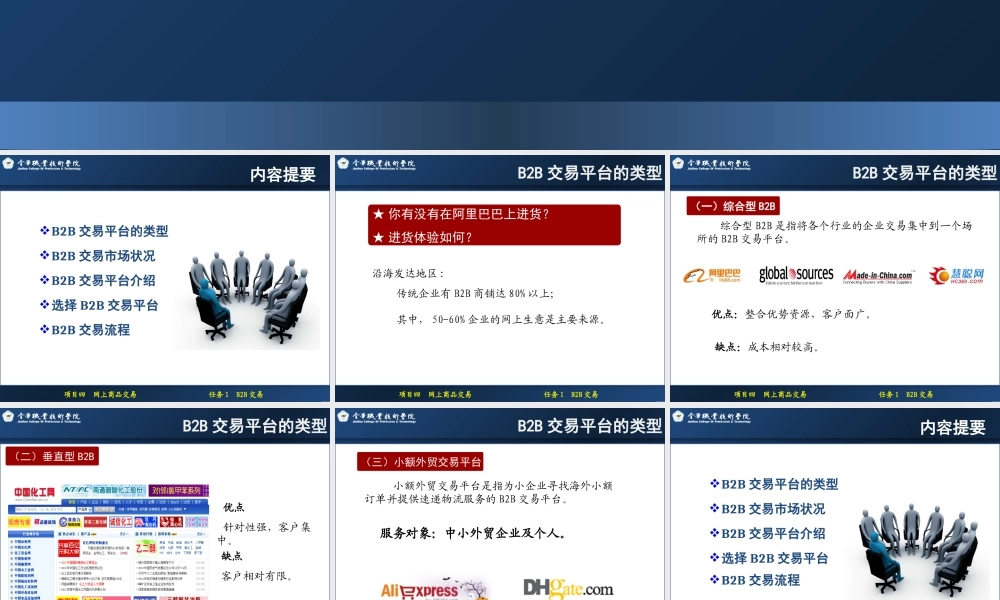Screen dimensions: 1000x600
Task: Click the 慧聪网 HC360 logo
Action: (956, 275)
